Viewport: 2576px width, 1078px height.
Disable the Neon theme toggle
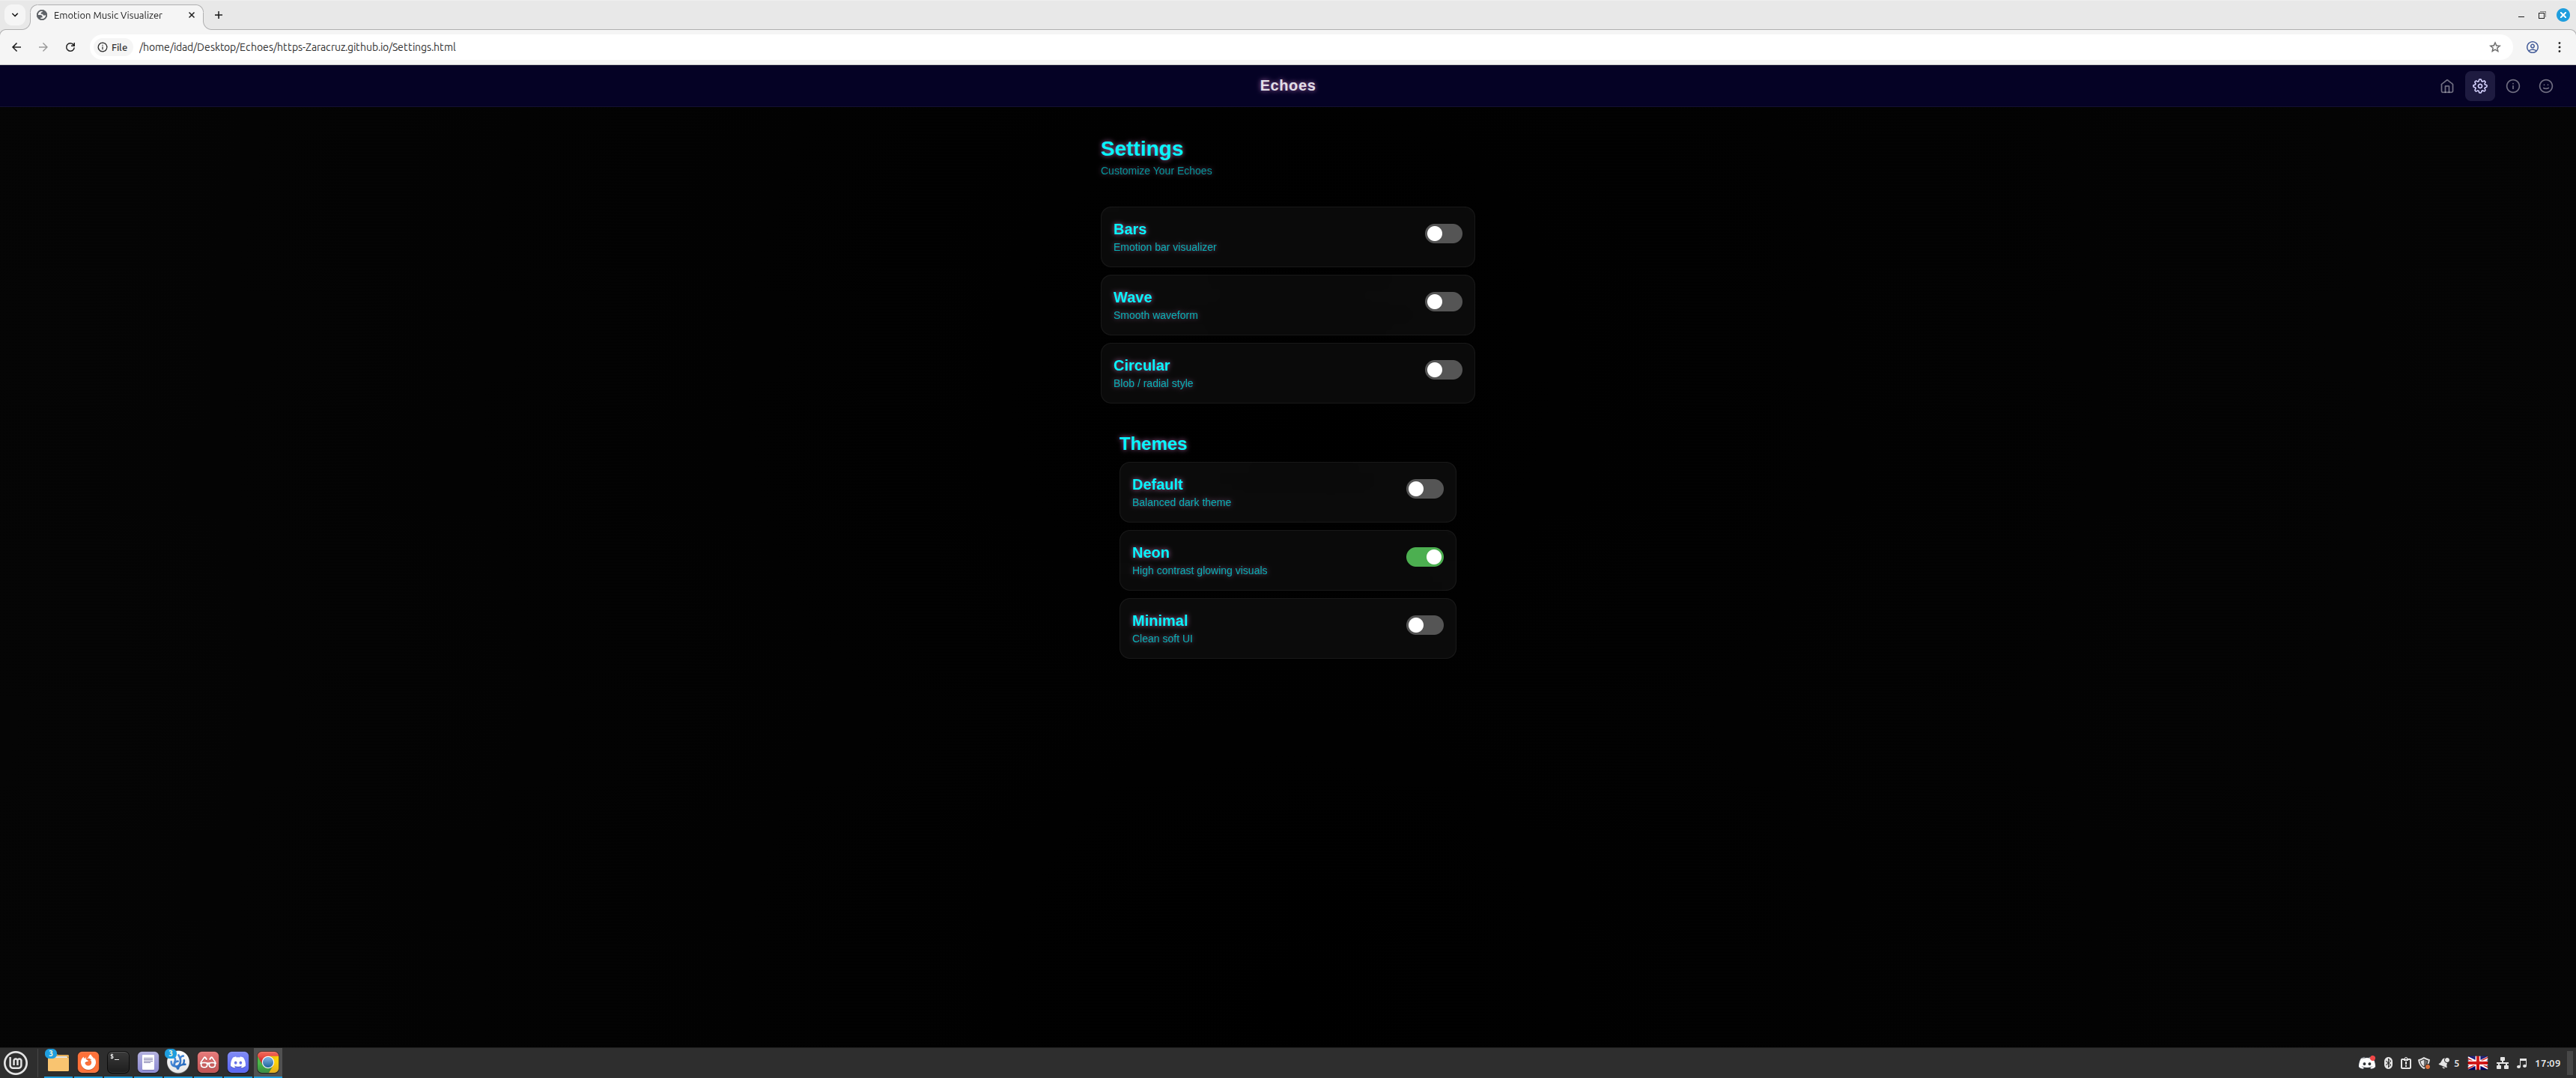(1424, 557)
